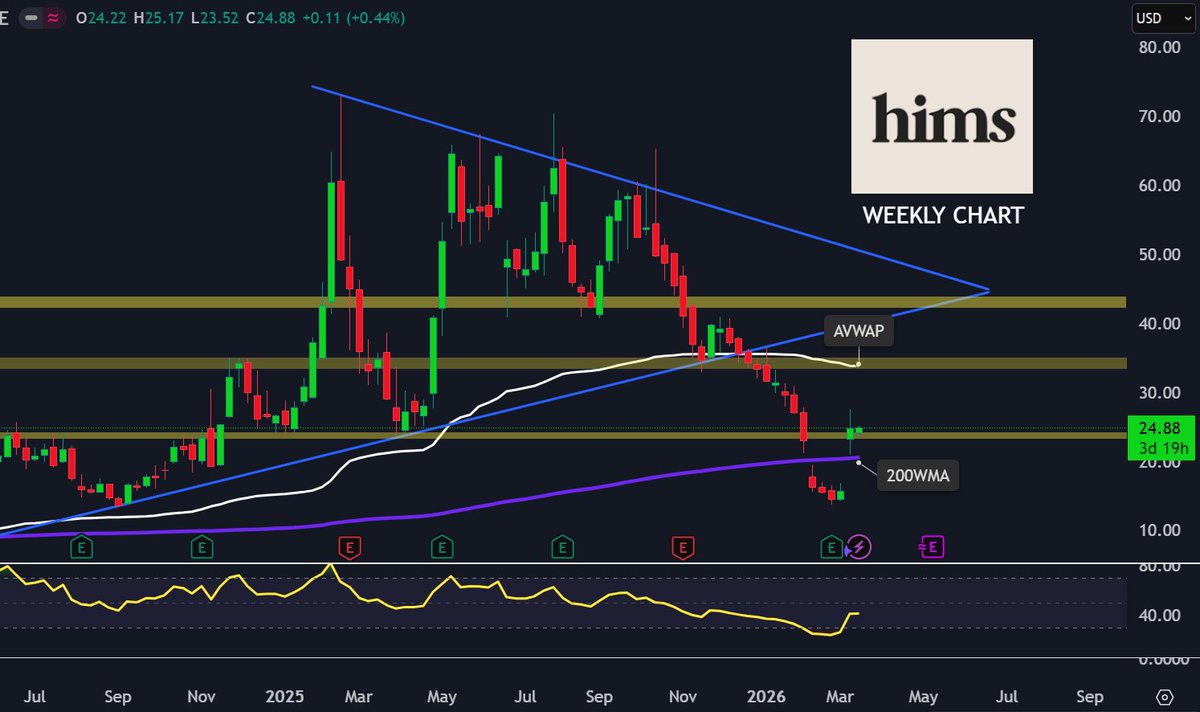Click the 30.00 price axis label

pyautogui.click(x=1160, y=392)
